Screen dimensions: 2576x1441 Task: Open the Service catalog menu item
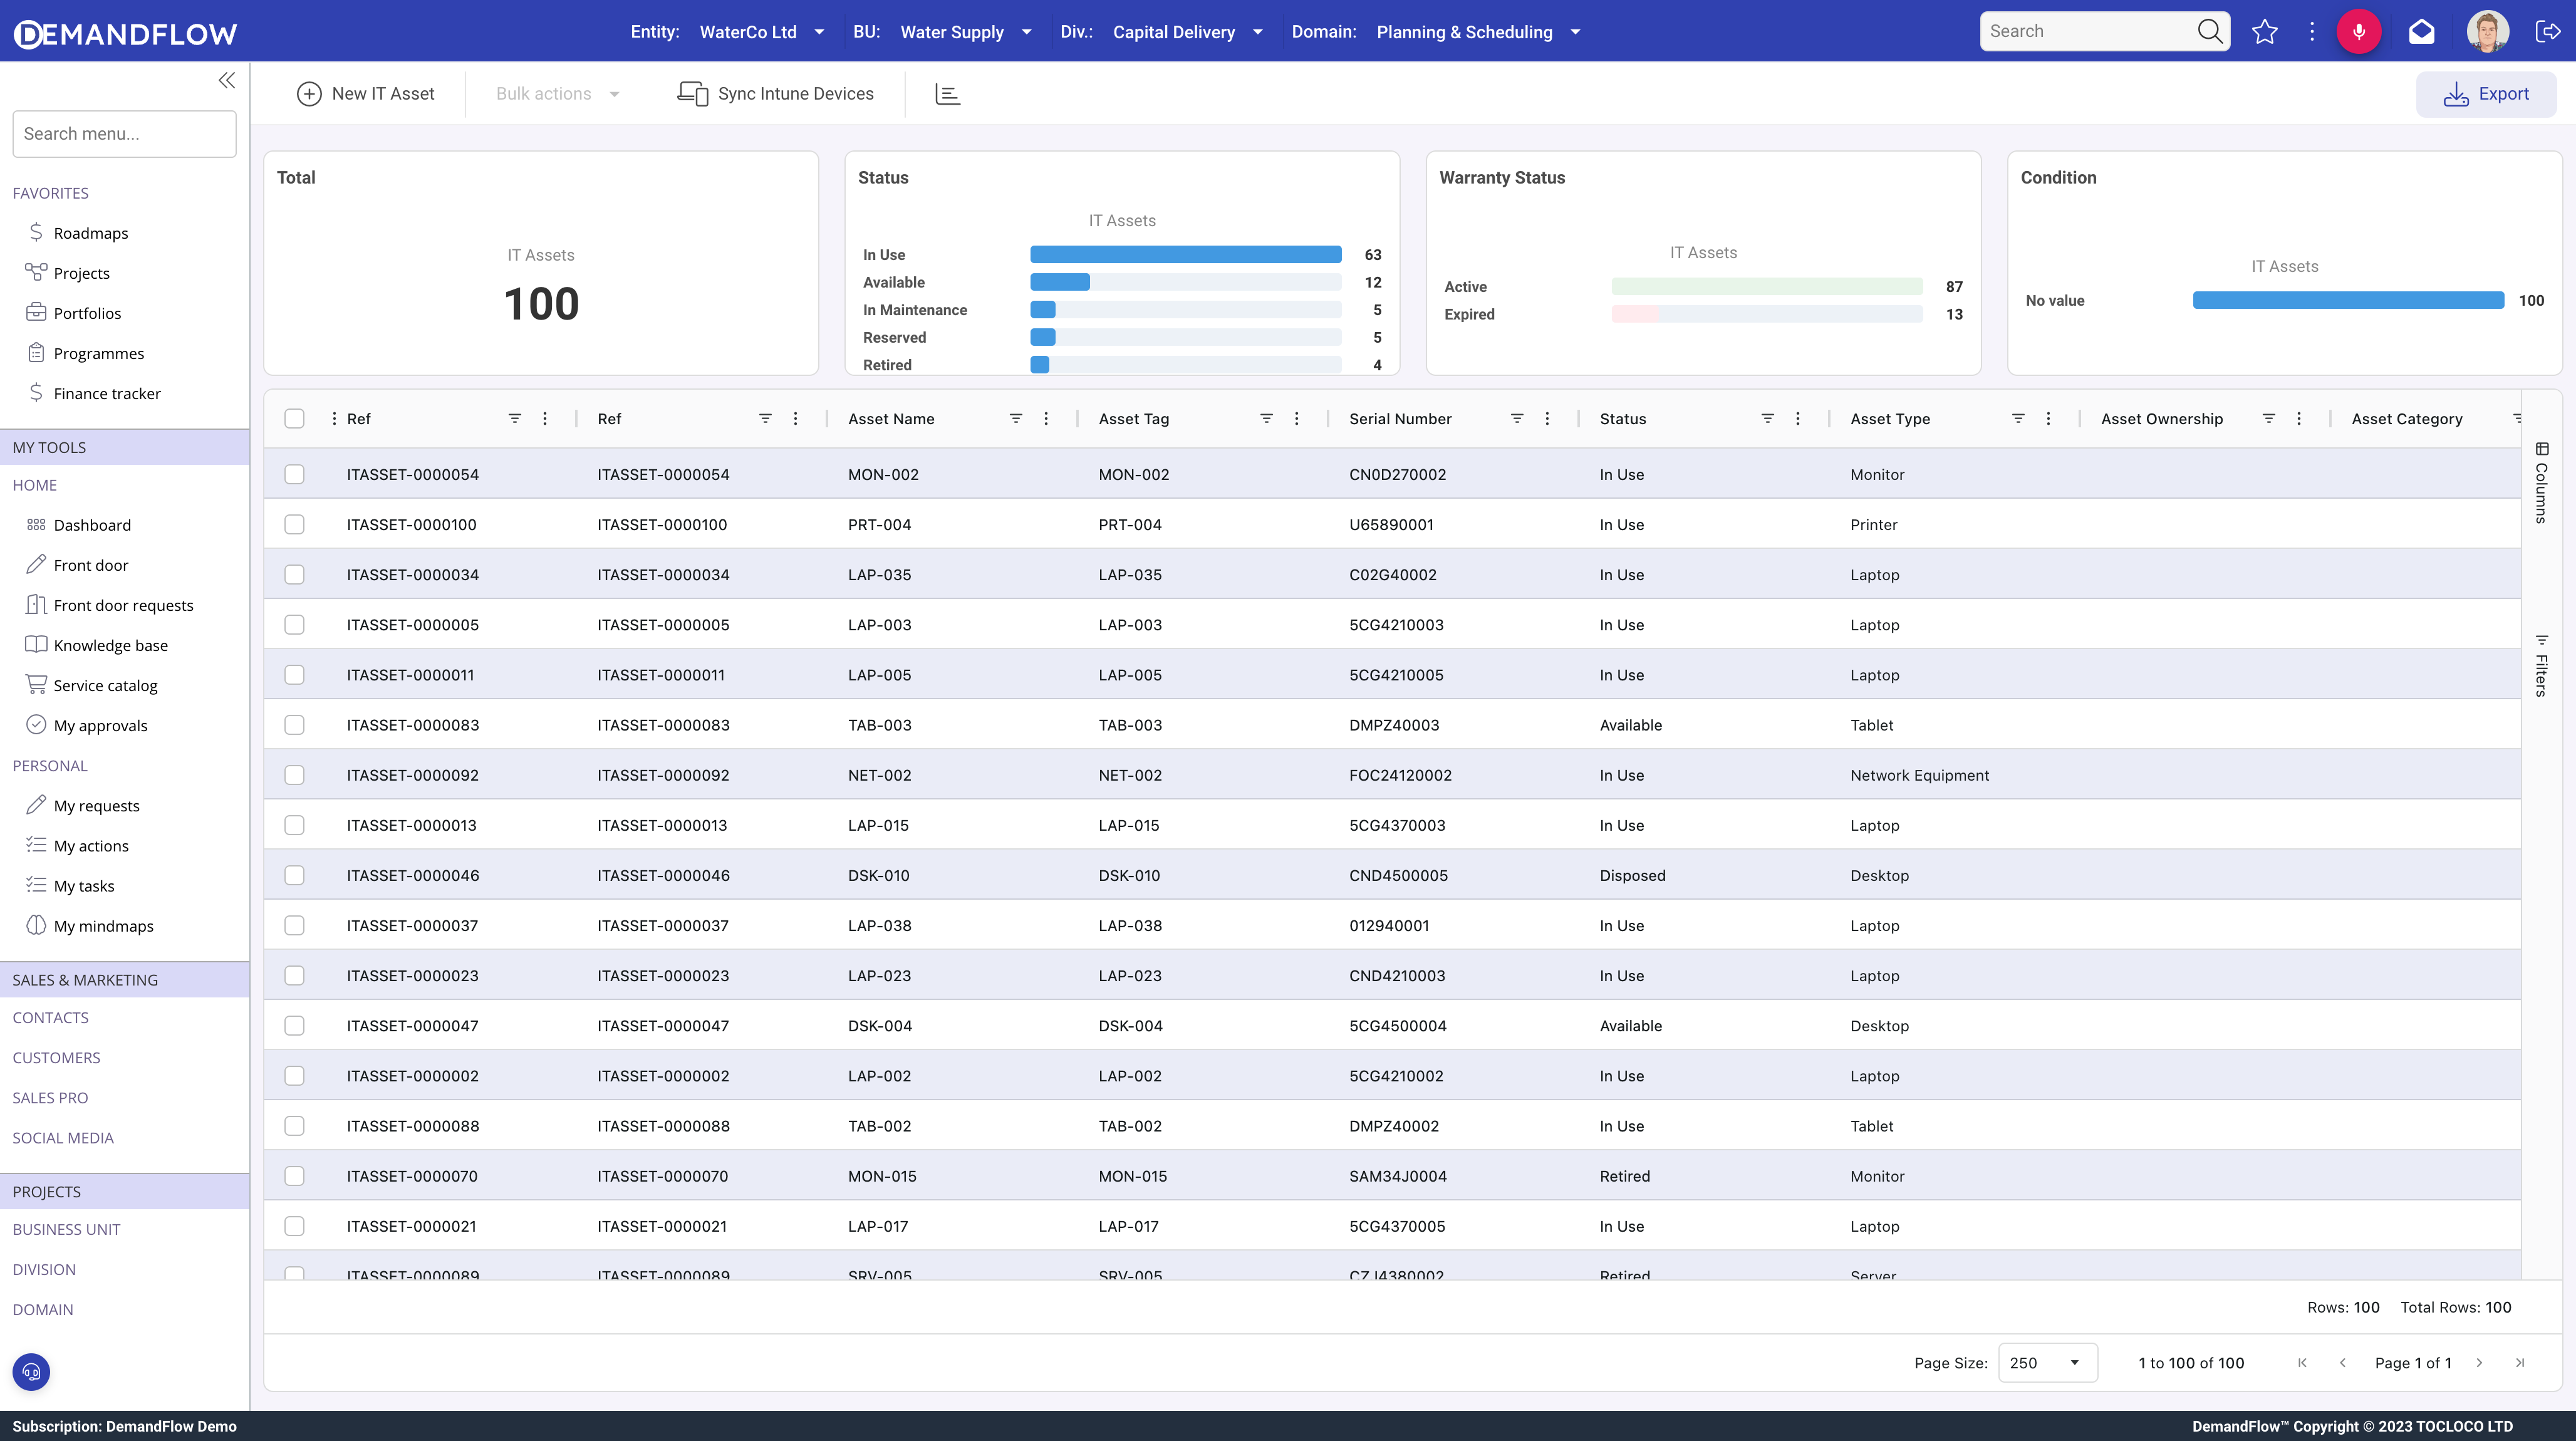(105, 684)
